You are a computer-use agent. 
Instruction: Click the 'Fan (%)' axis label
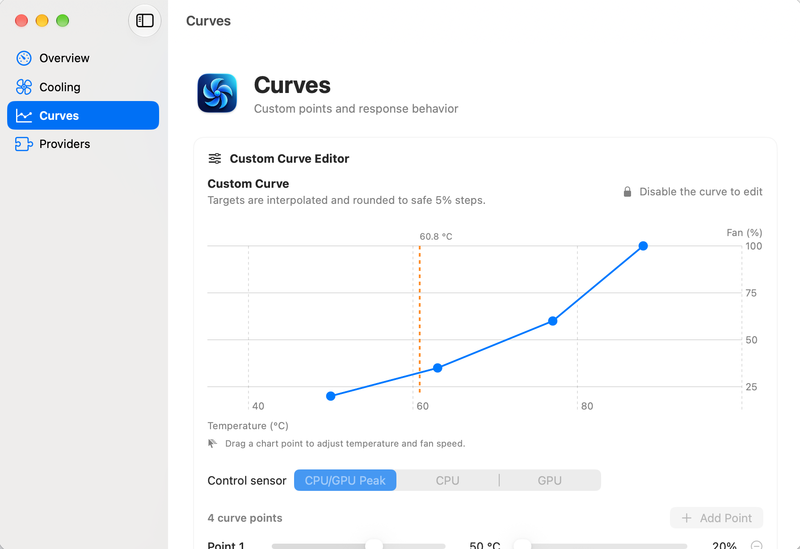point(744,233)
